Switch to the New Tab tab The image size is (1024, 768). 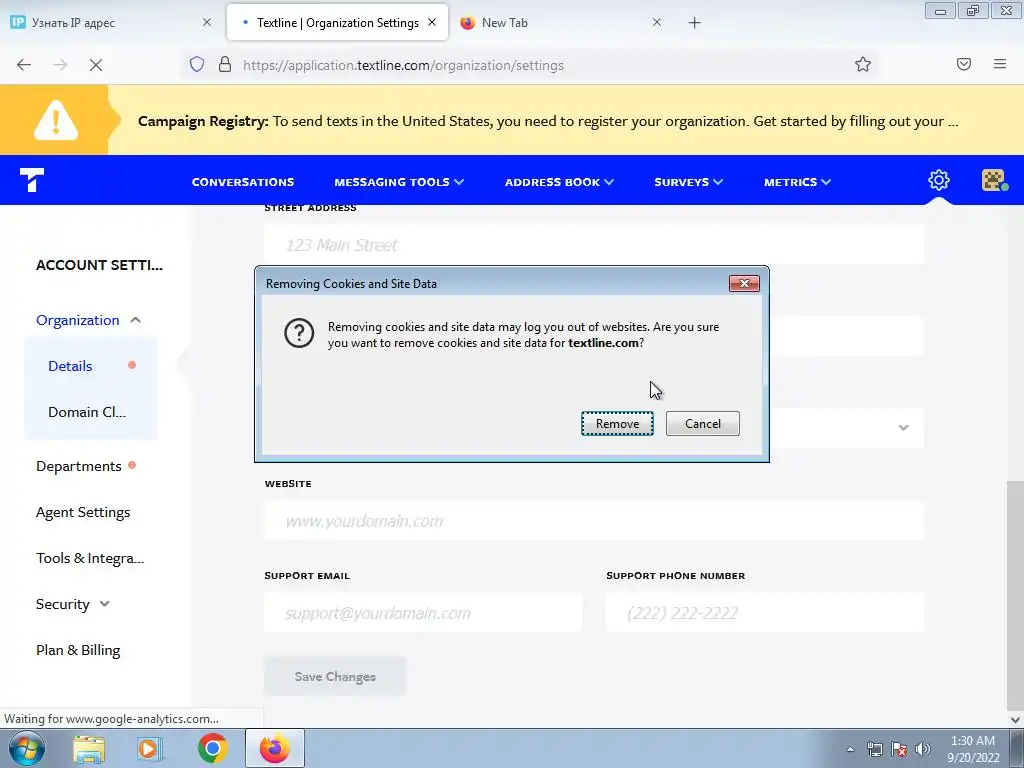pyautogui.click(x=562, y=22)
